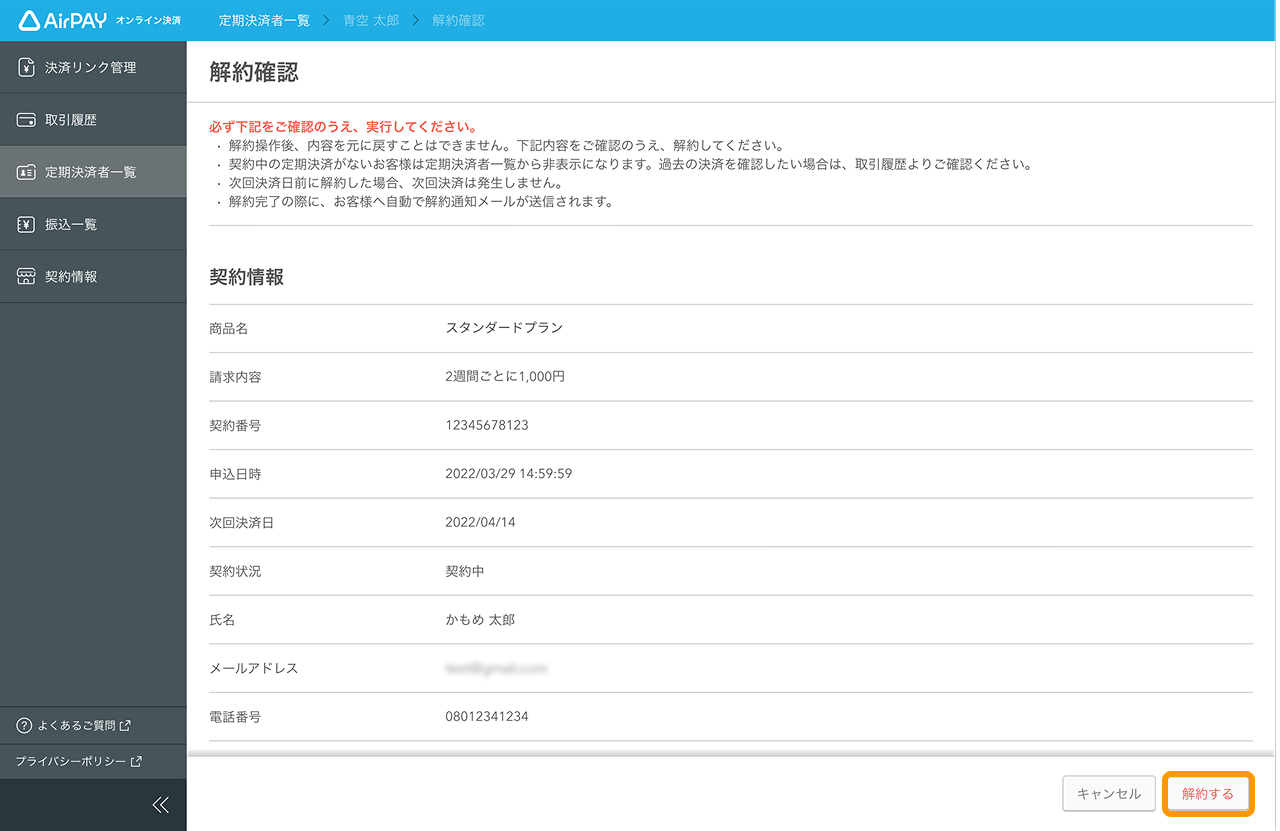The image size is (1280, 831).
Task: Open the プライバシーポリシー link
Action: (70, 762)
